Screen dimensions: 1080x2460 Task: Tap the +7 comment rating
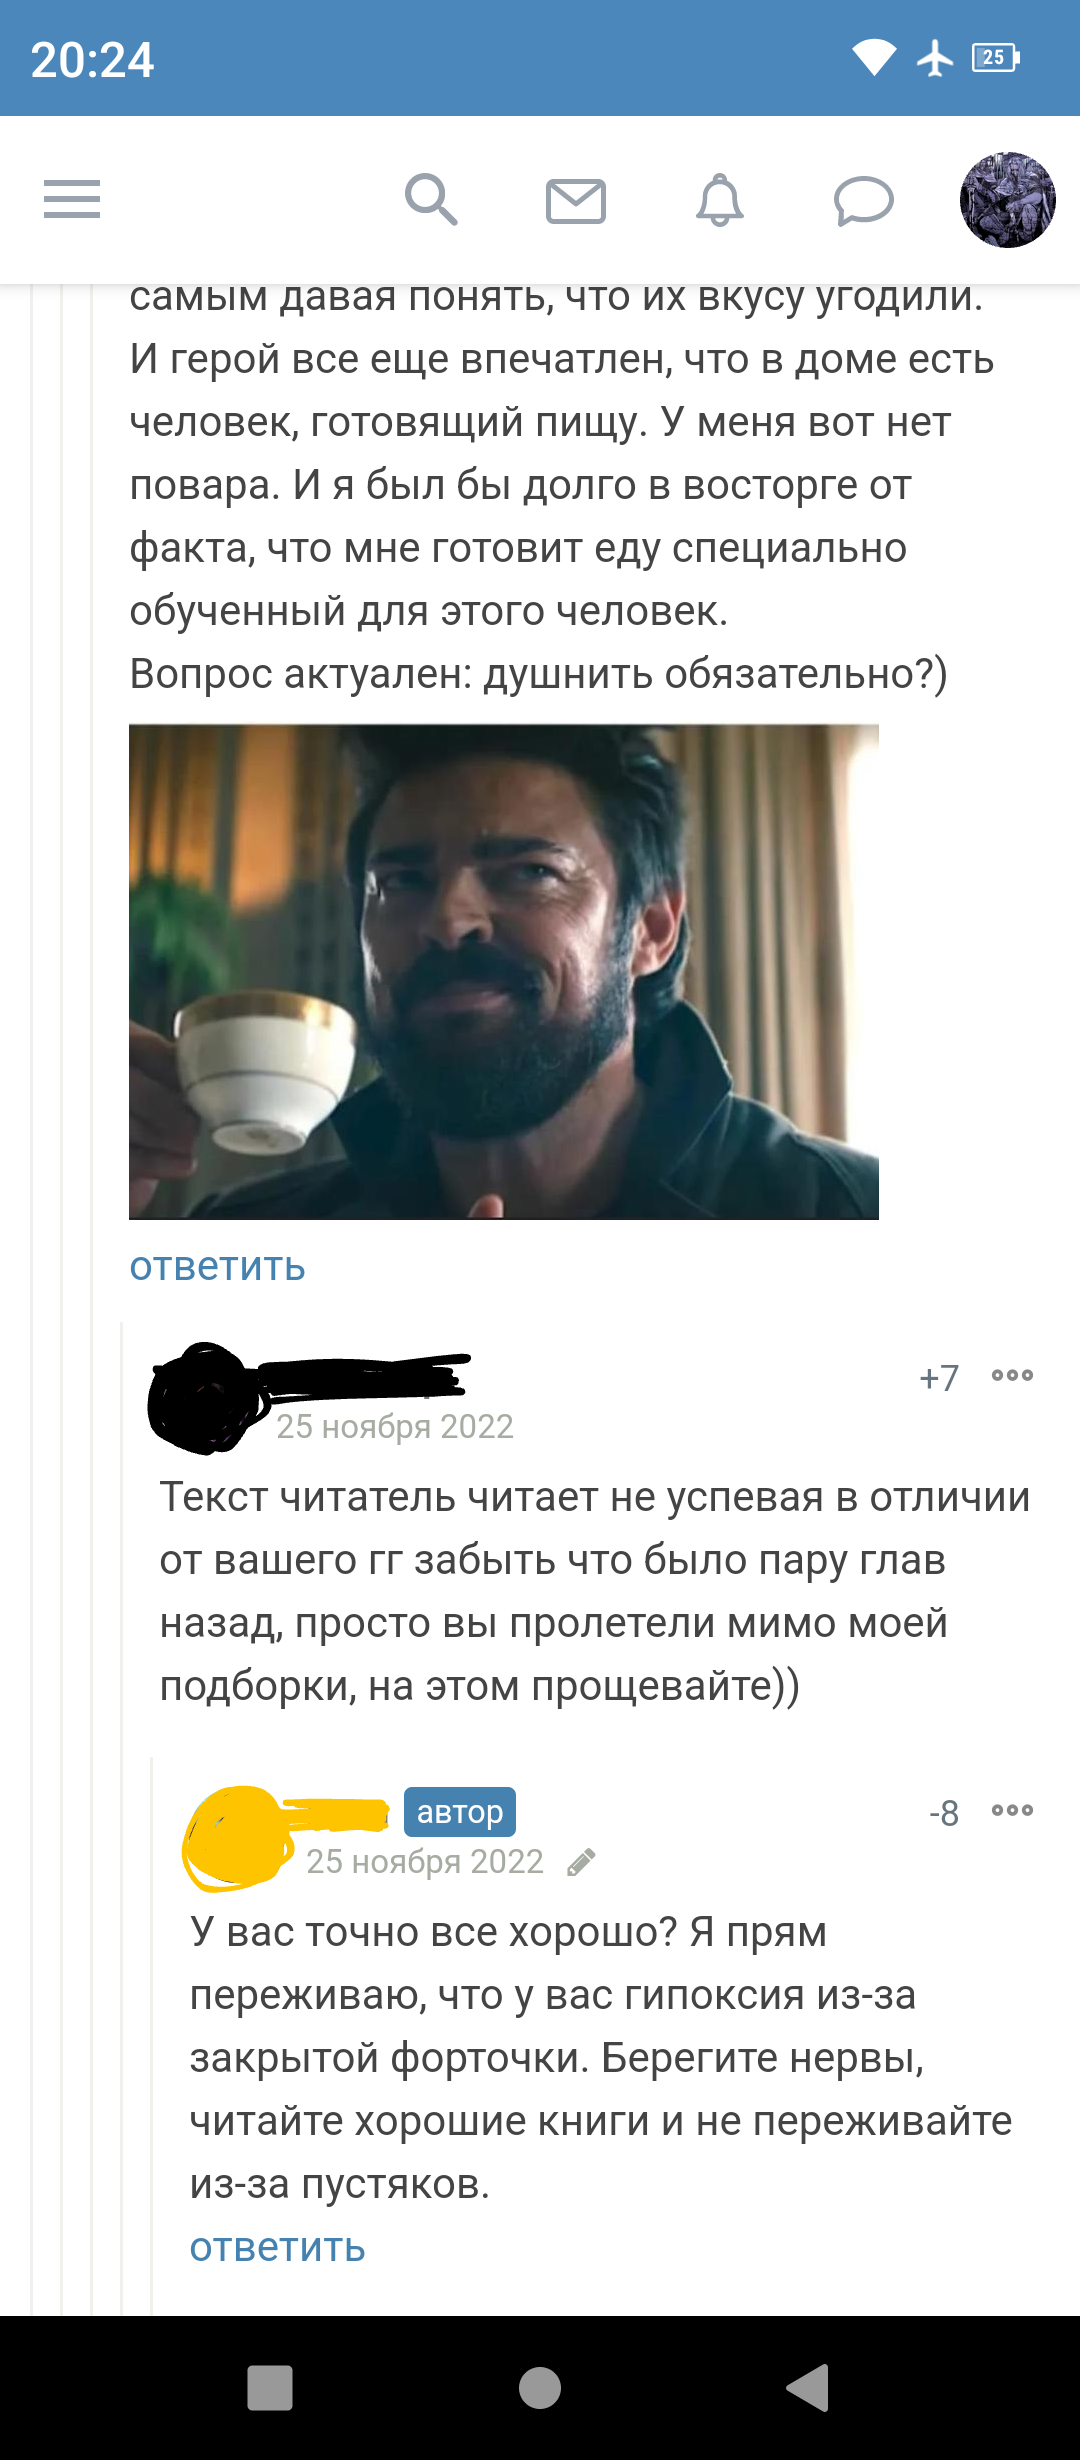[939, 1378]
